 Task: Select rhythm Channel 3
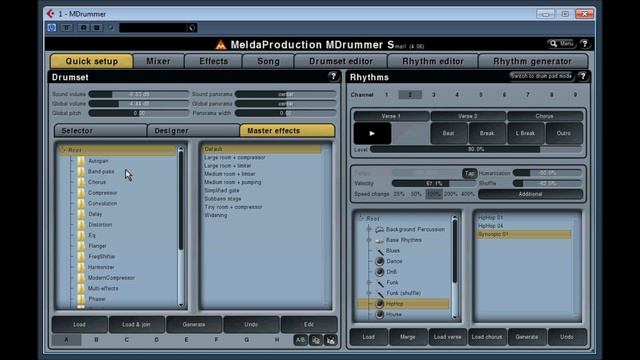433,95
